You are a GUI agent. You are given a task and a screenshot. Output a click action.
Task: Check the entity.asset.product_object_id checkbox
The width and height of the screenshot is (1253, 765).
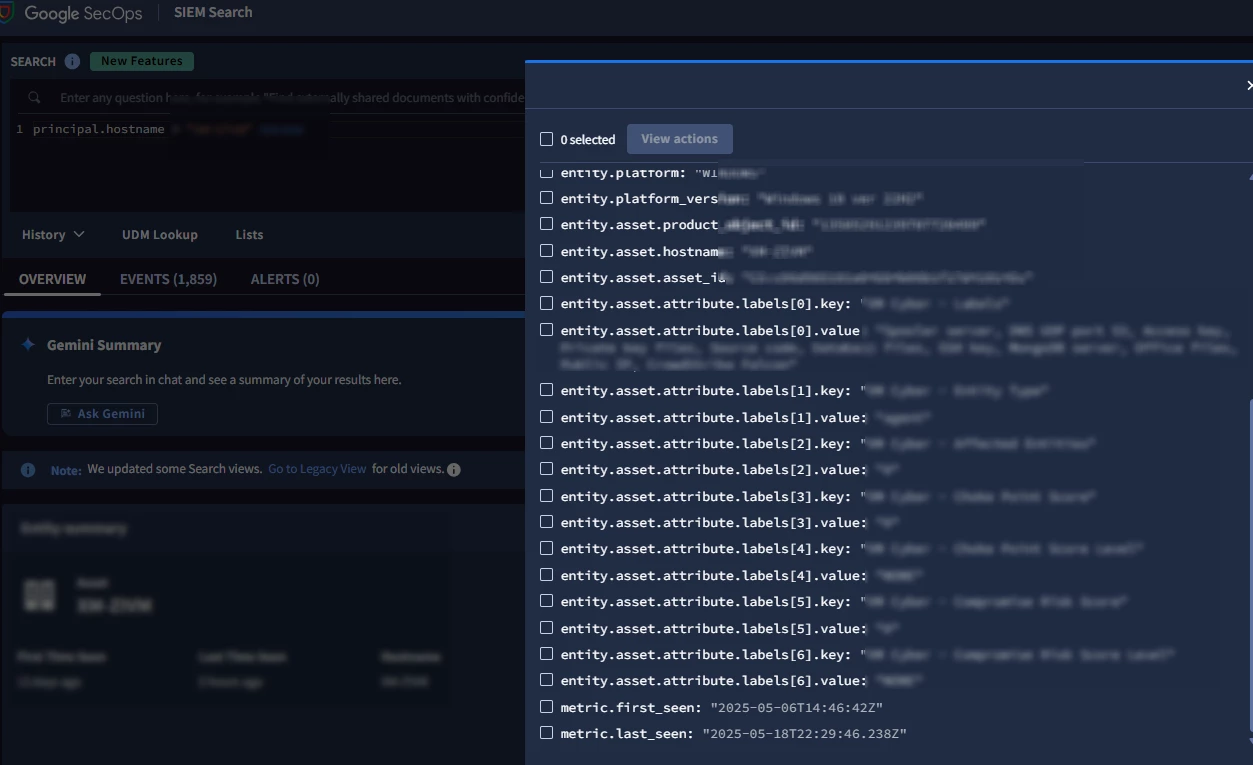click(546, 224)
